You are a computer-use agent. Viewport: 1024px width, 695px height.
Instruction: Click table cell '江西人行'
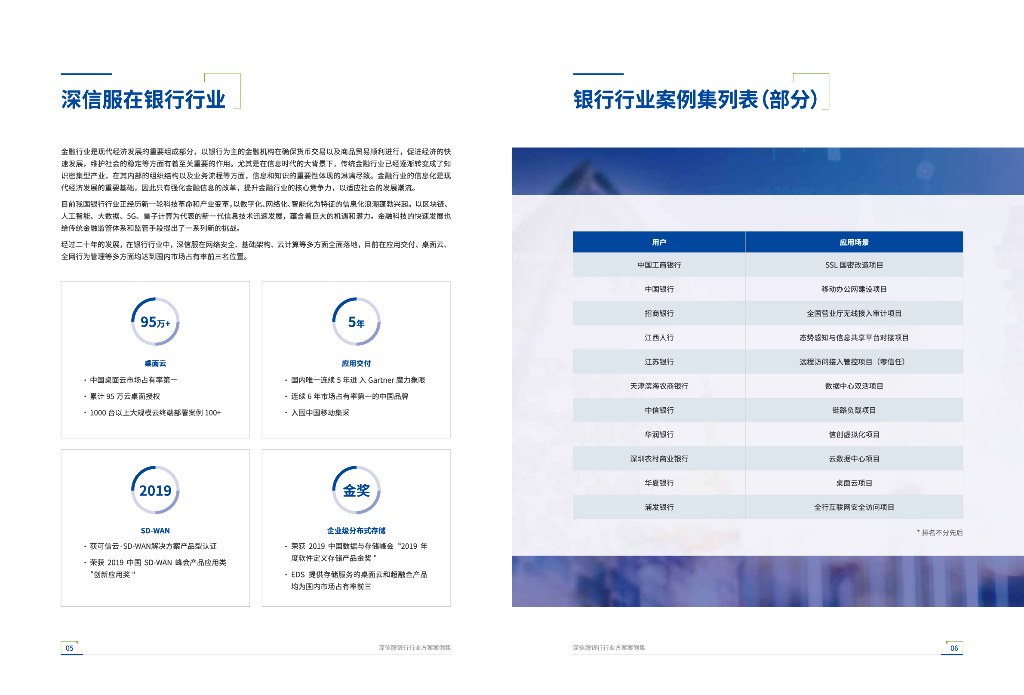click(x=659, y=338)
